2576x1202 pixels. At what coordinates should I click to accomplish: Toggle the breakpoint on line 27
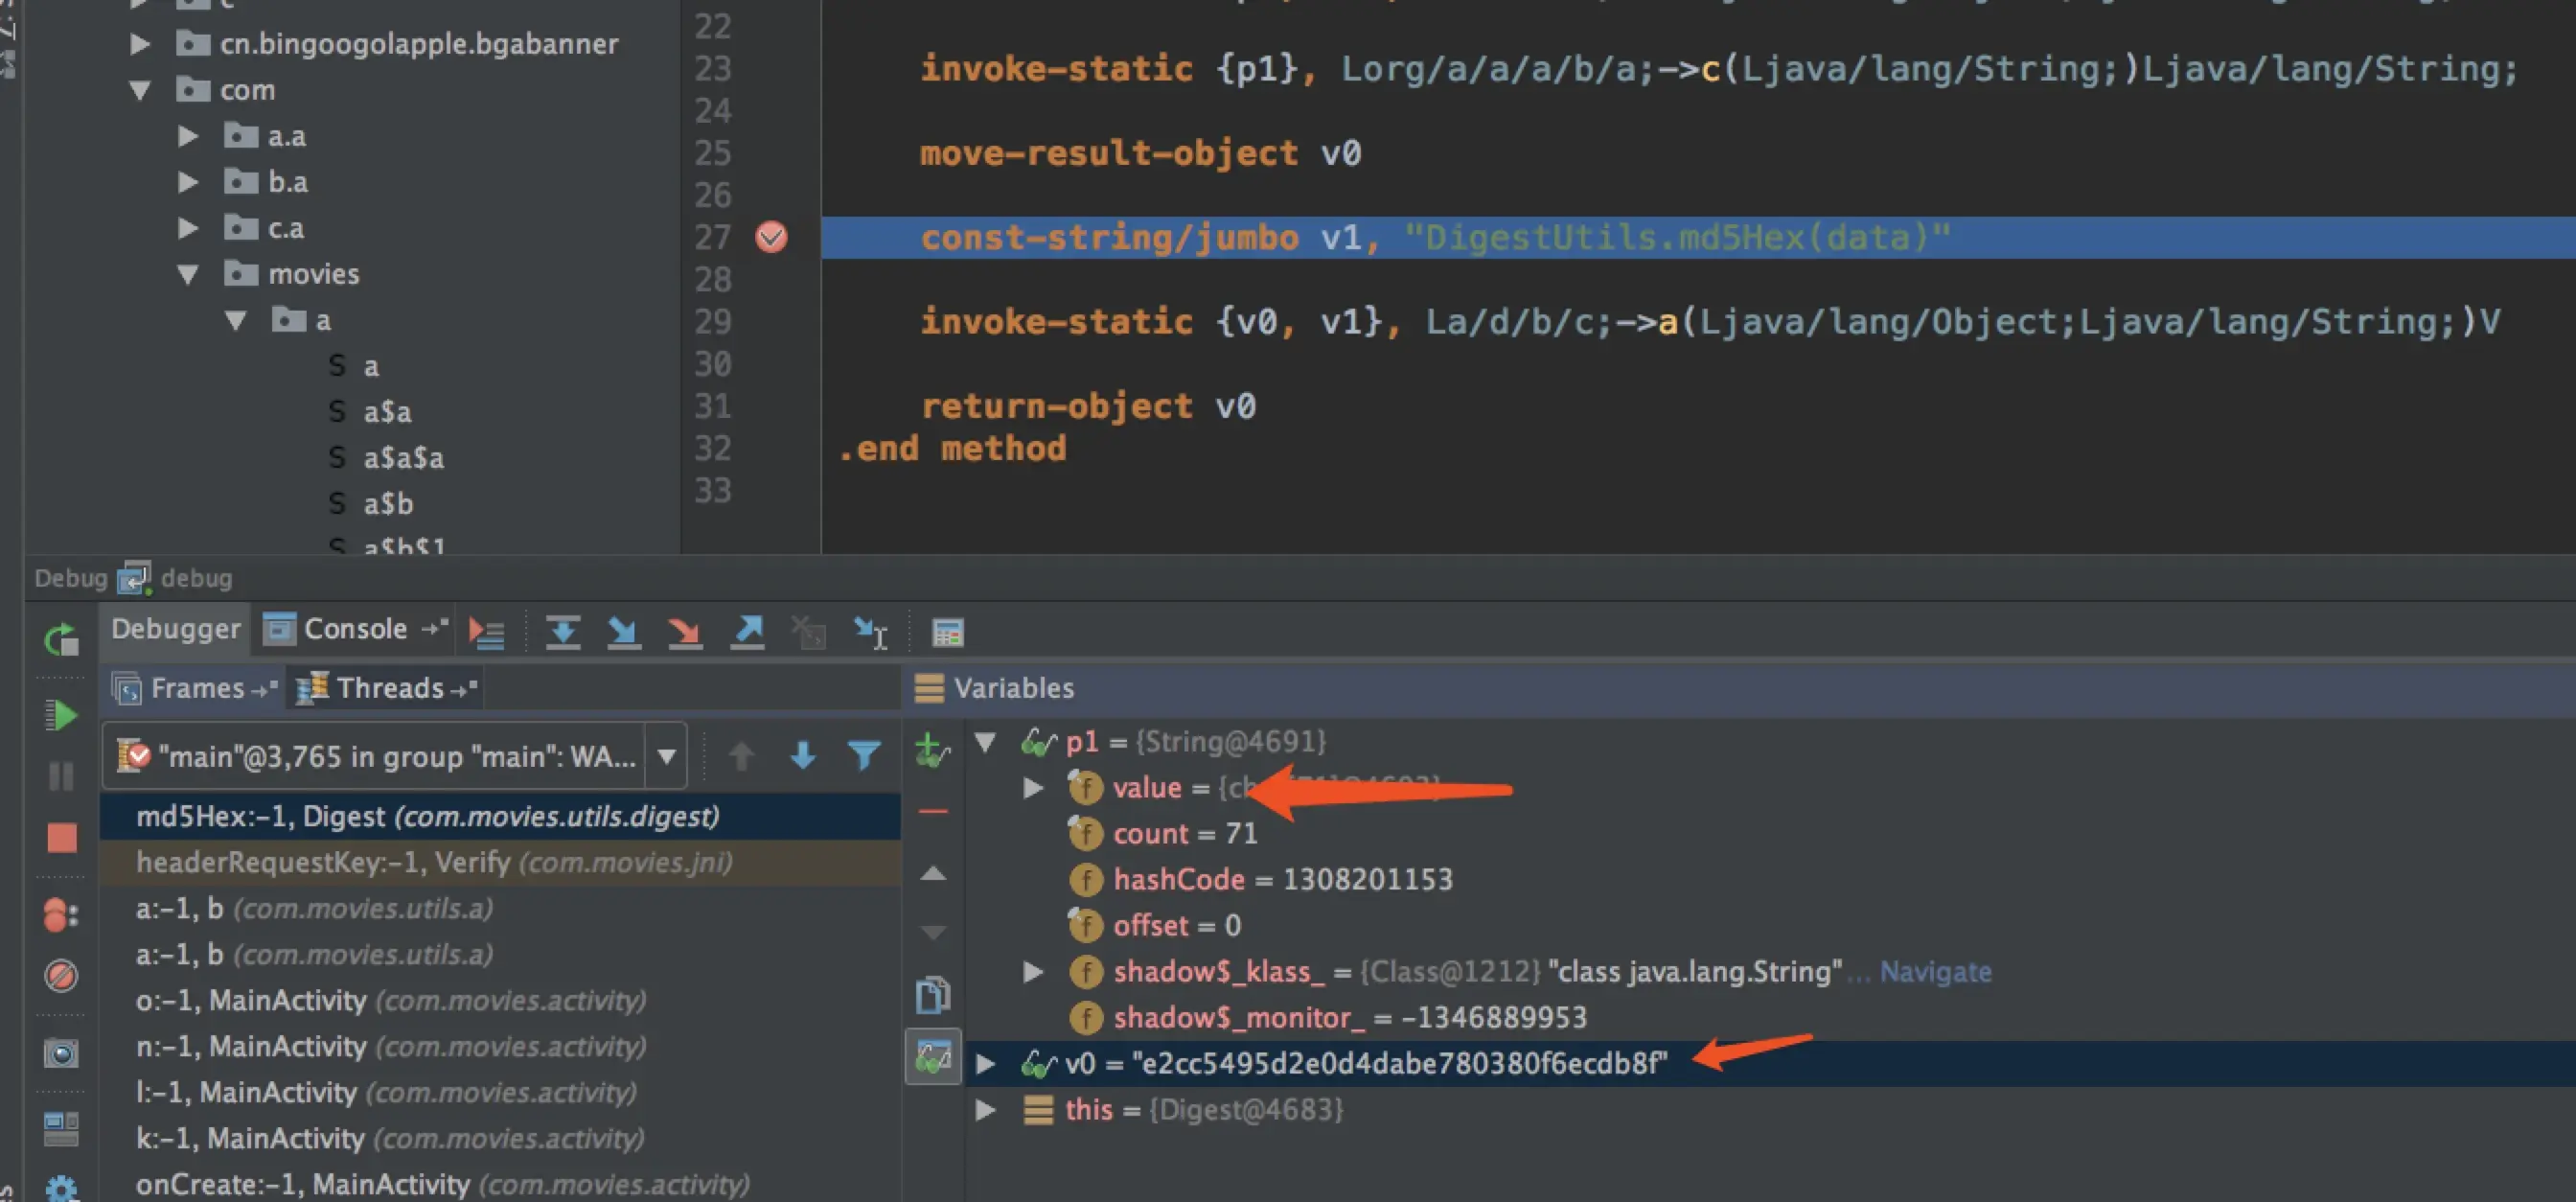click(x=771, y=238)
